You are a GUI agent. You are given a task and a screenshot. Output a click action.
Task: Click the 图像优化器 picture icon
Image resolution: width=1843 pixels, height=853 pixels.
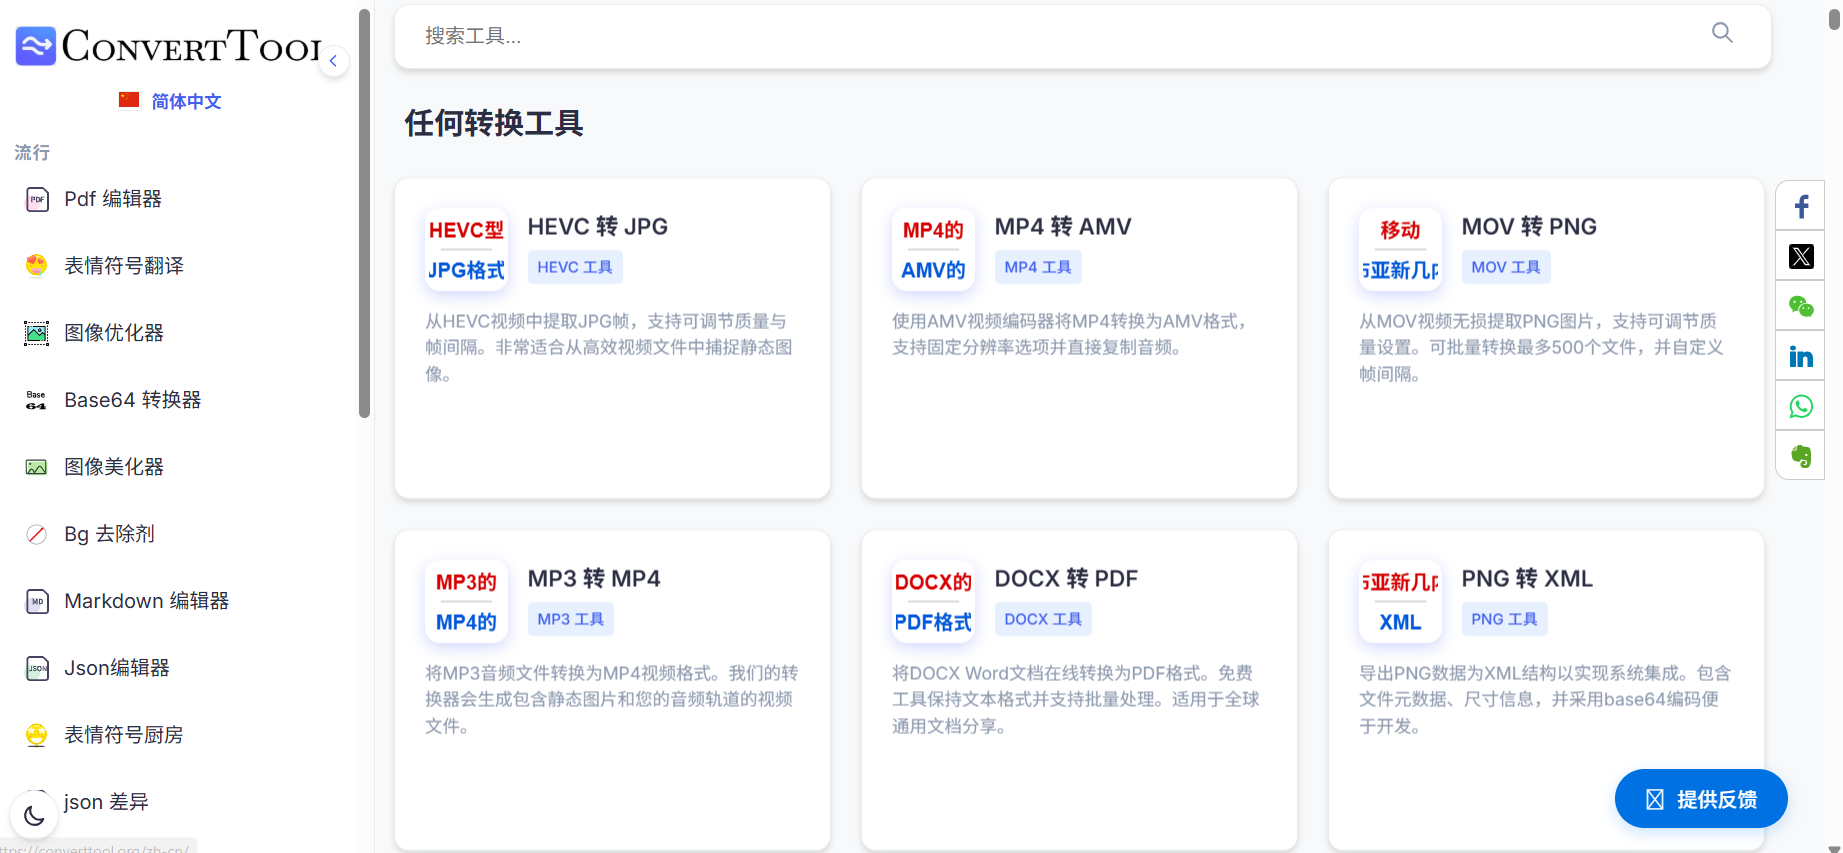(37, 333)
